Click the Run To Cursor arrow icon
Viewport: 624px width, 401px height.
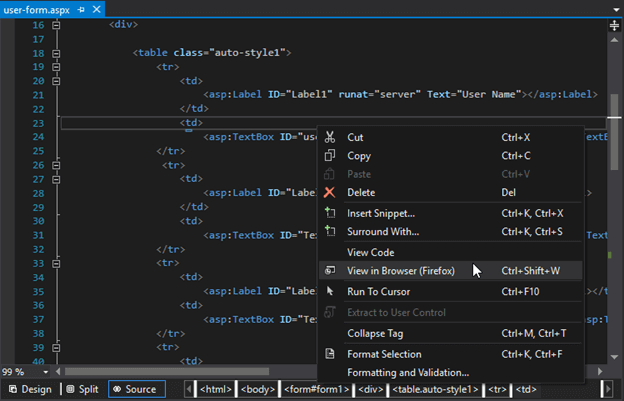point(329,291)
